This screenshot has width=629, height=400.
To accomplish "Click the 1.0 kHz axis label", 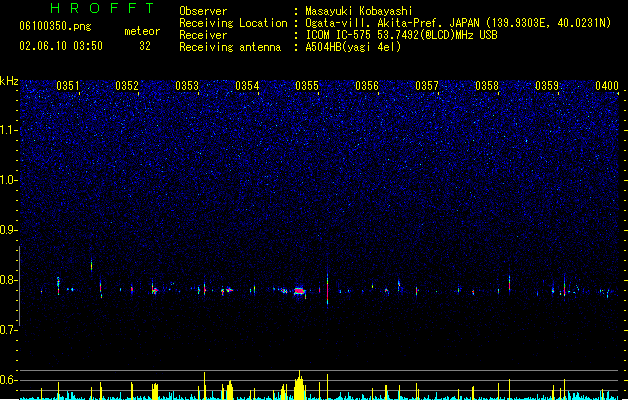I will click(8, 180).
